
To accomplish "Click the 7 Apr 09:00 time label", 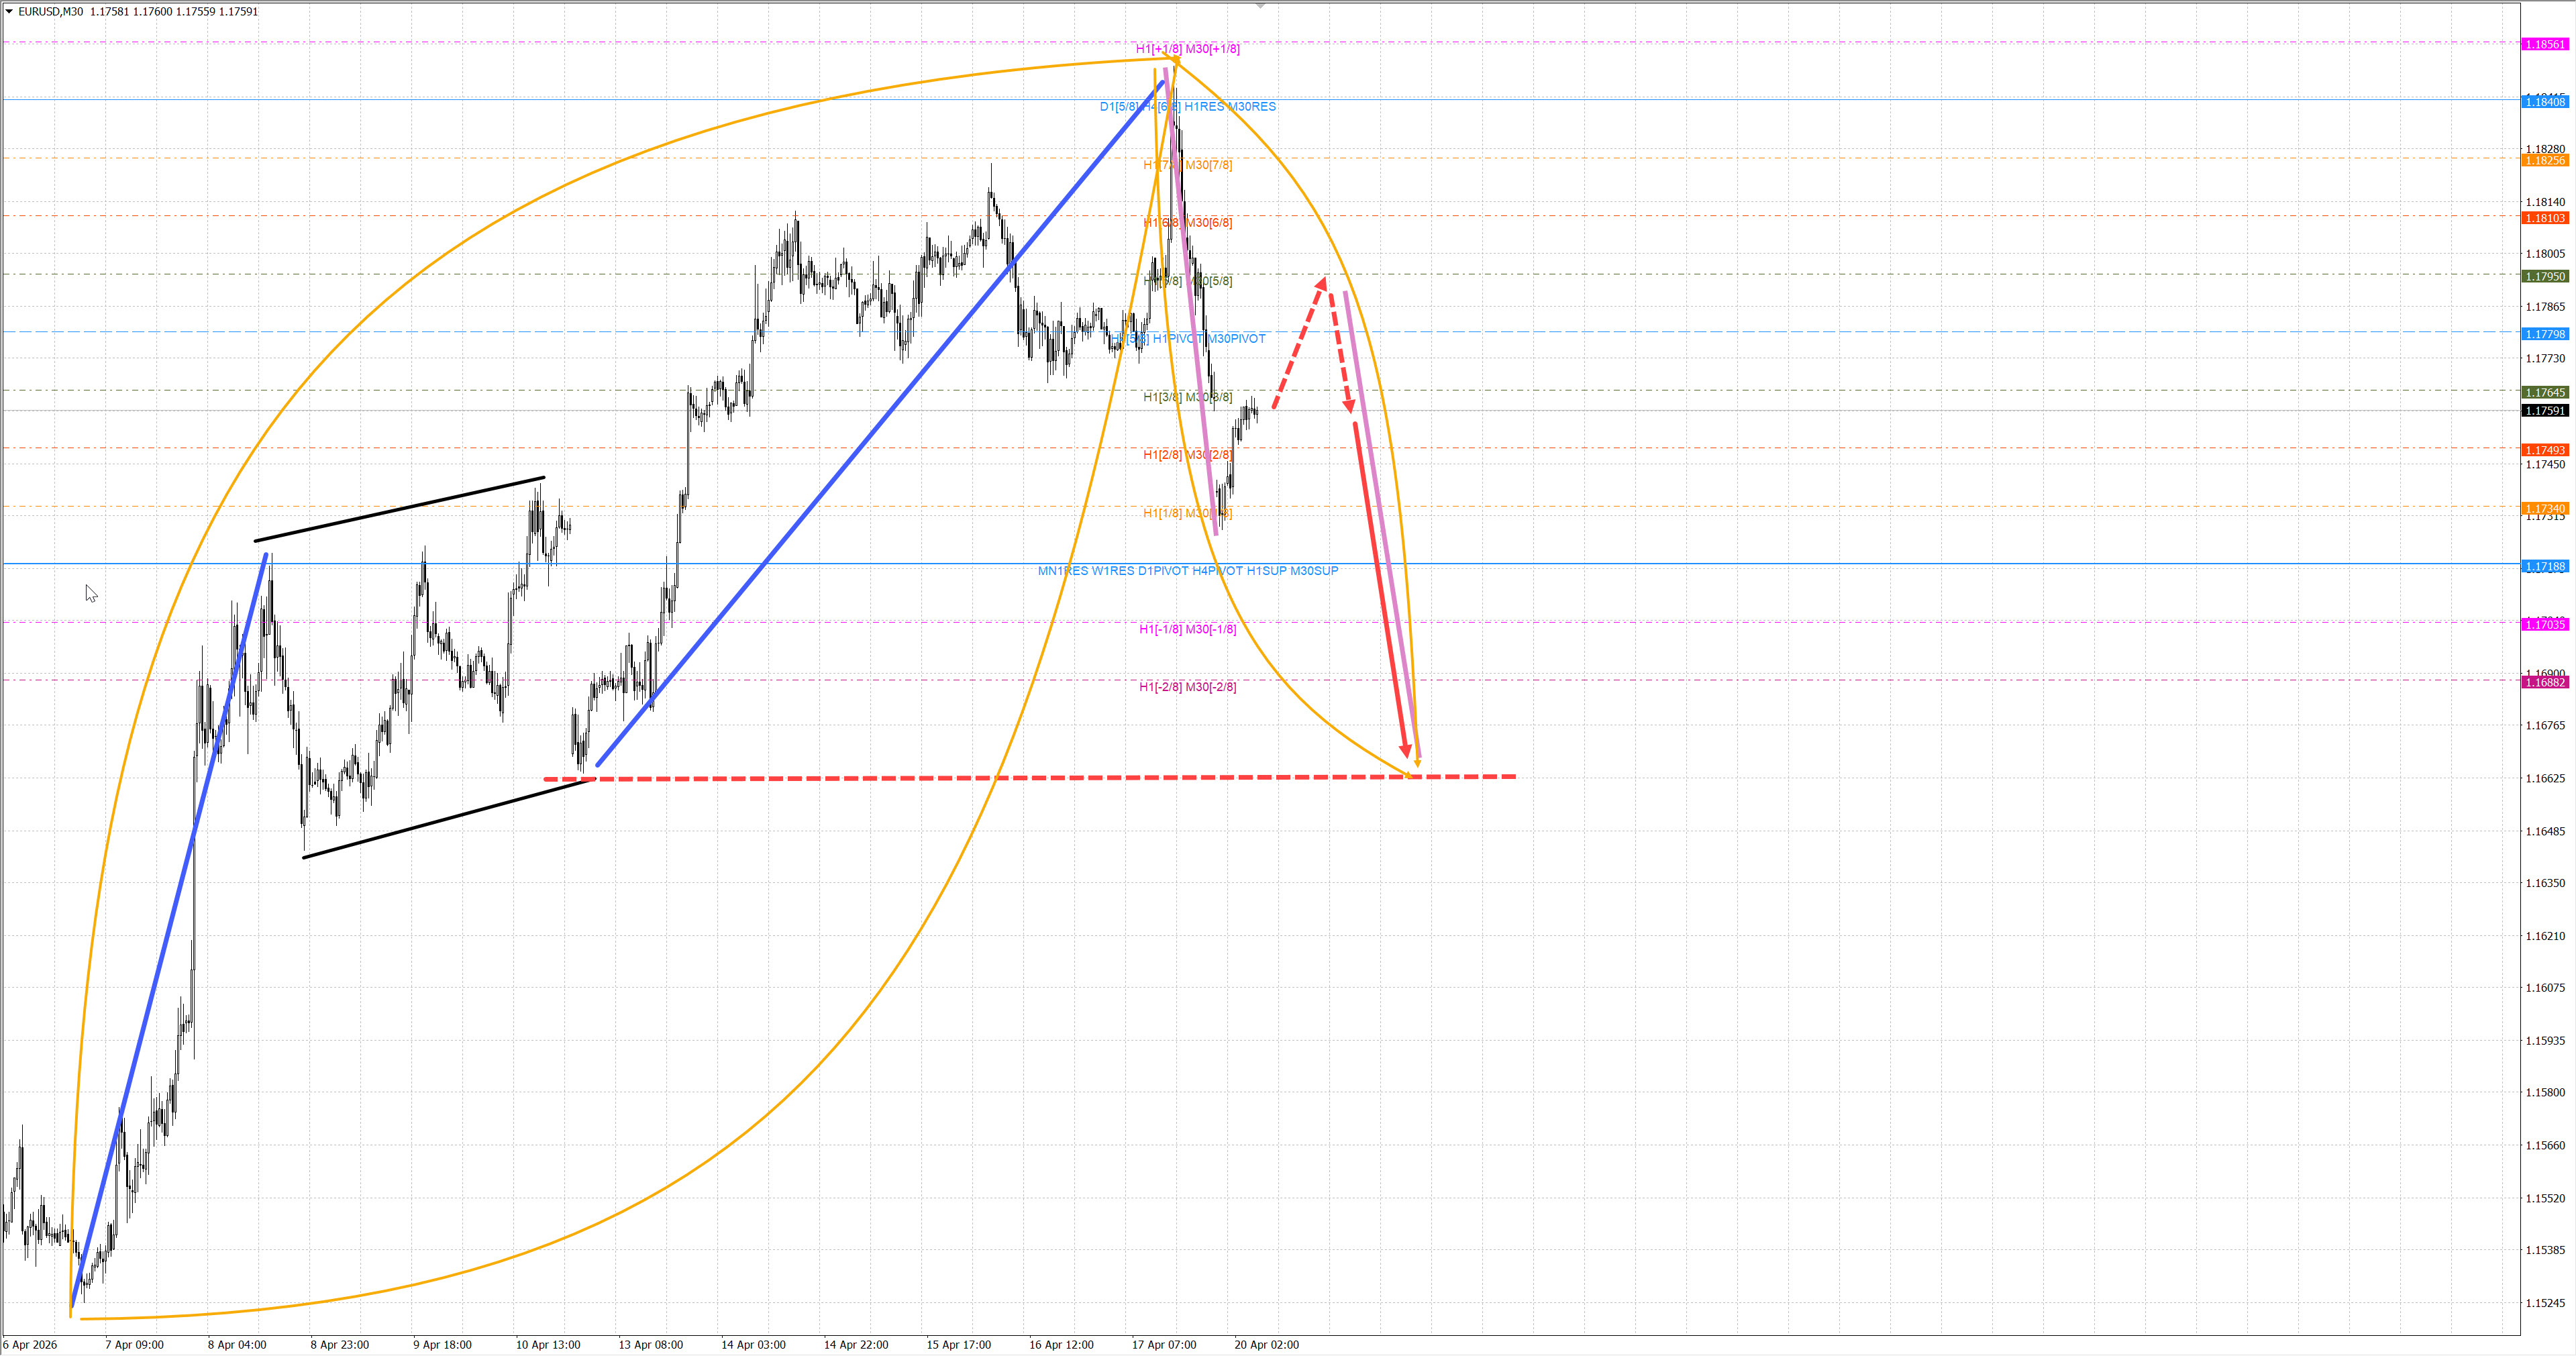I will point(134,1345).
